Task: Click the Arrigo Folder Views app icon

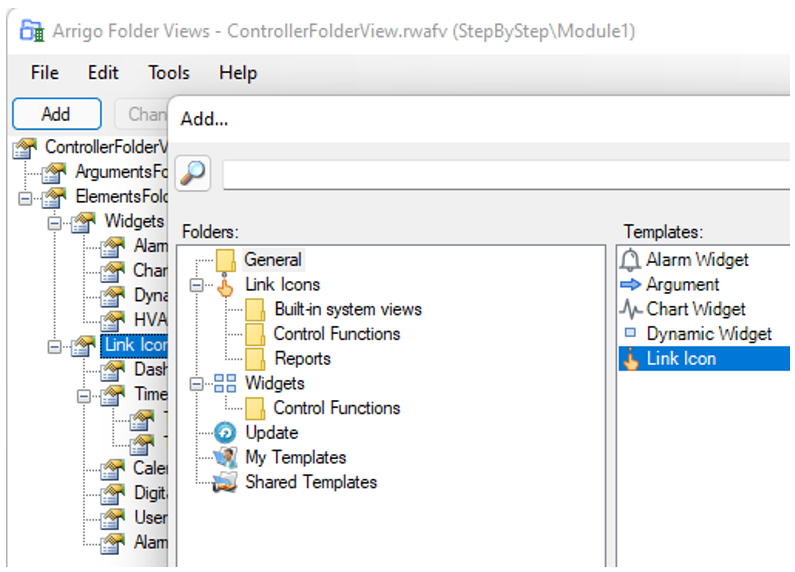Action: (32, 31)
